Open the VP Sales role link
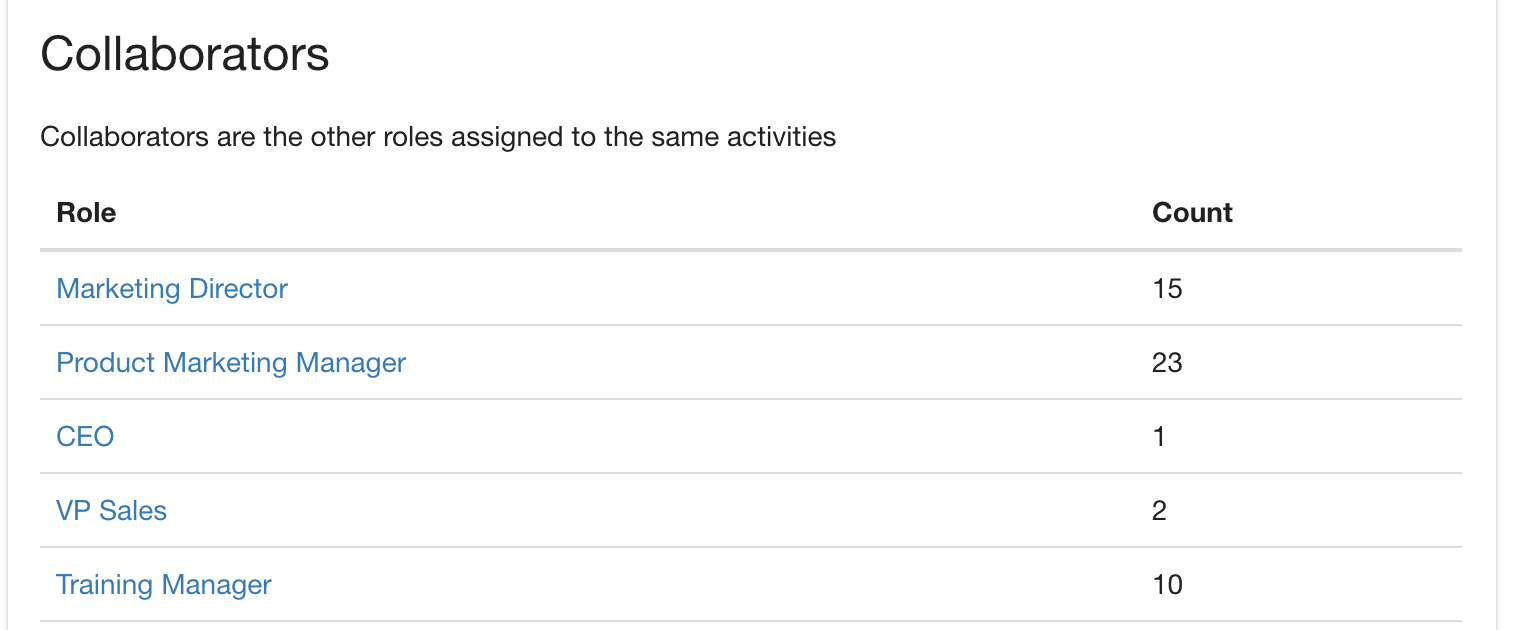 [x=111, y=511]
